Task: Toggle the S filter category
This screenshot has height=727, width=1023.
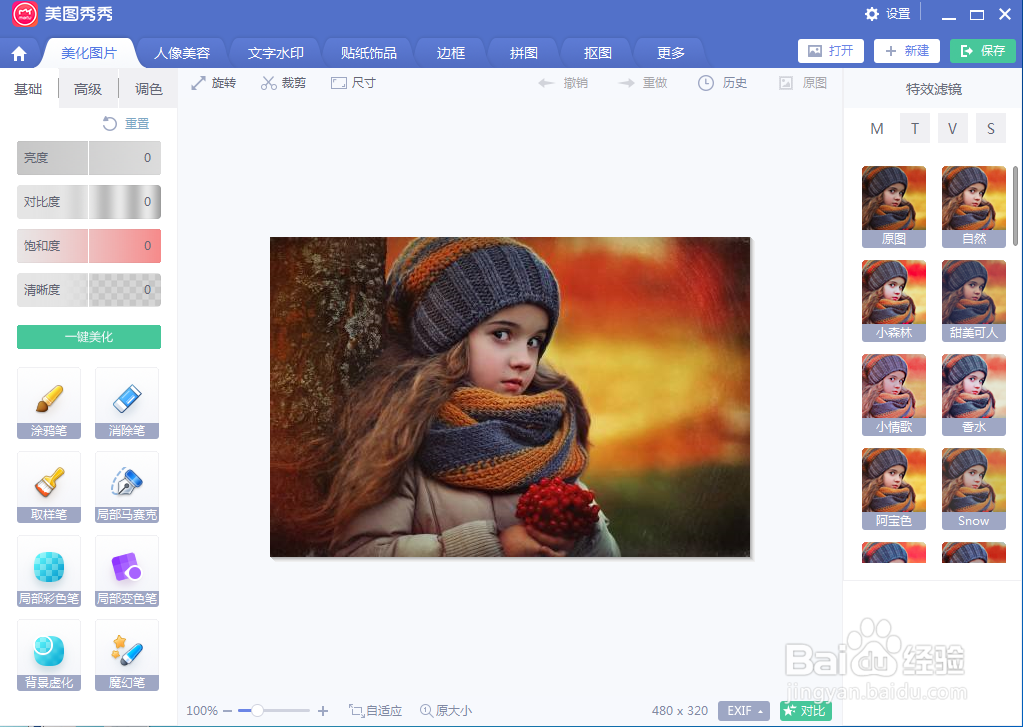Action: pyautogui.click(x=990, y=128)
